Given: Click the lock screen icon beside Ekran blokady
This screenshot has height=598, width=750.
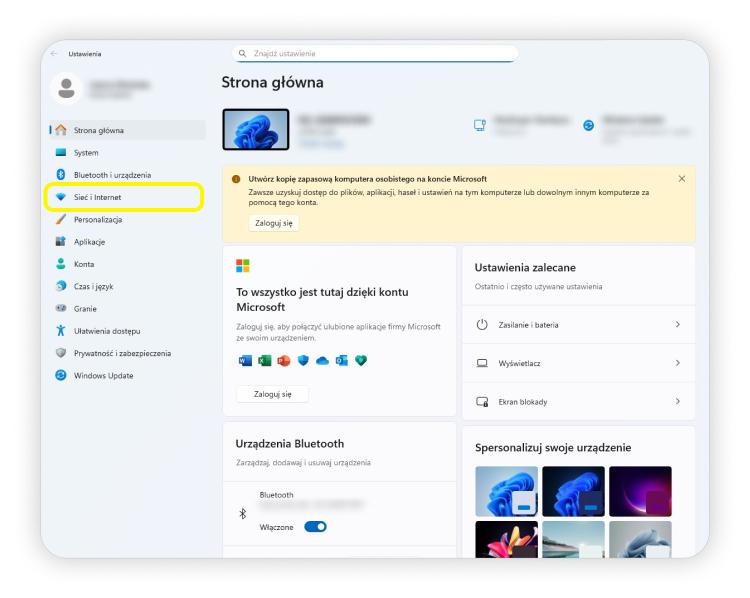Looking at the screenshot, I should click(482, 401).
